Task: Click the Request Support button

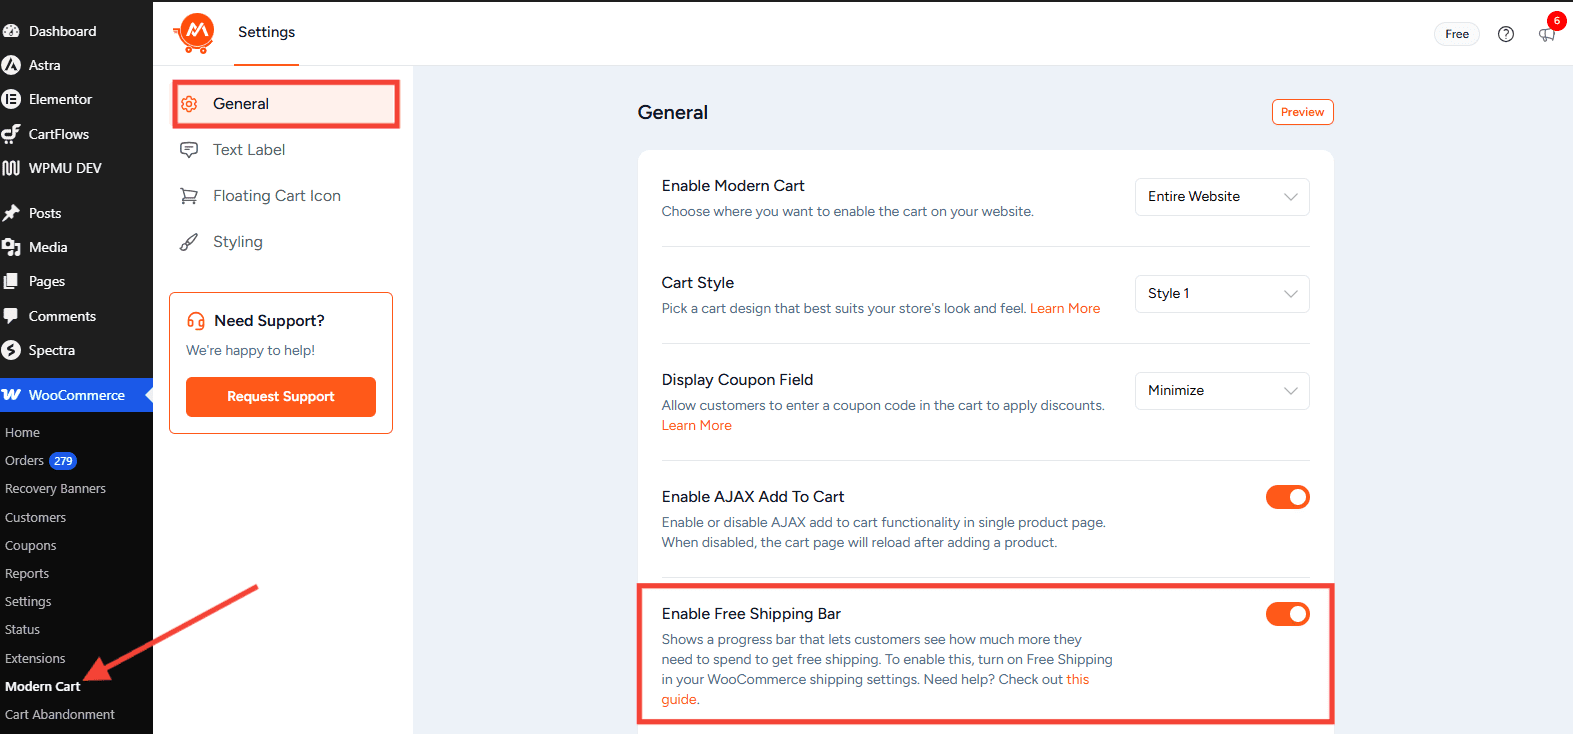Action: click(281, 397)
